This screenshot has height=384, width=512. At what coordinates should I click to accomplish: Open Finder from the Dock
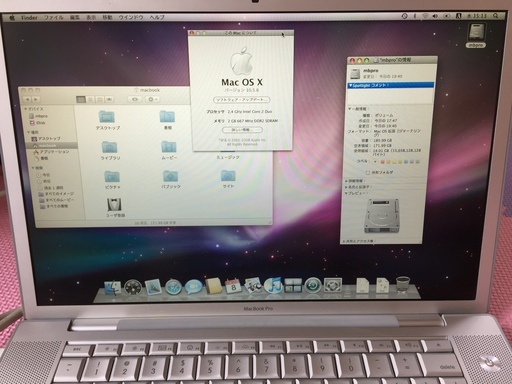[x=112, y=287]
